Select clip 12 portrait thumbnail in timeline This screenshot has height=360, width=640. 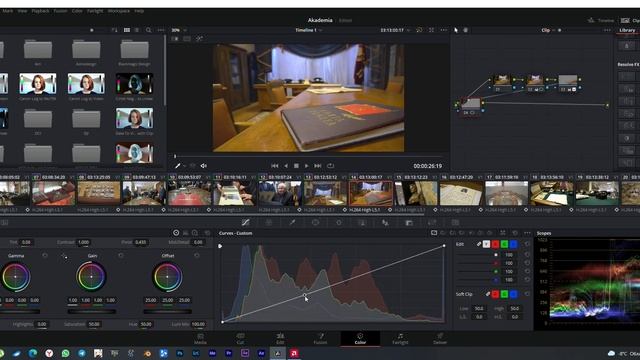coord(280,193)
